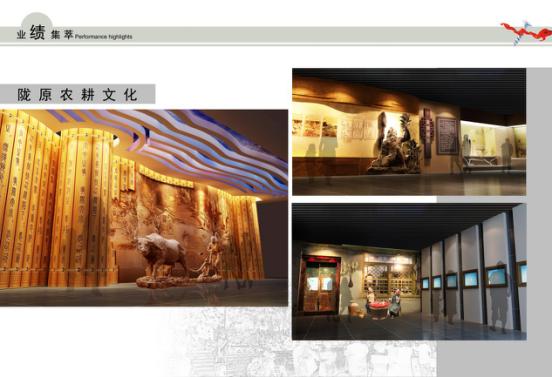Click the purple Chinese knot wall decoration

tap(427, 132)
